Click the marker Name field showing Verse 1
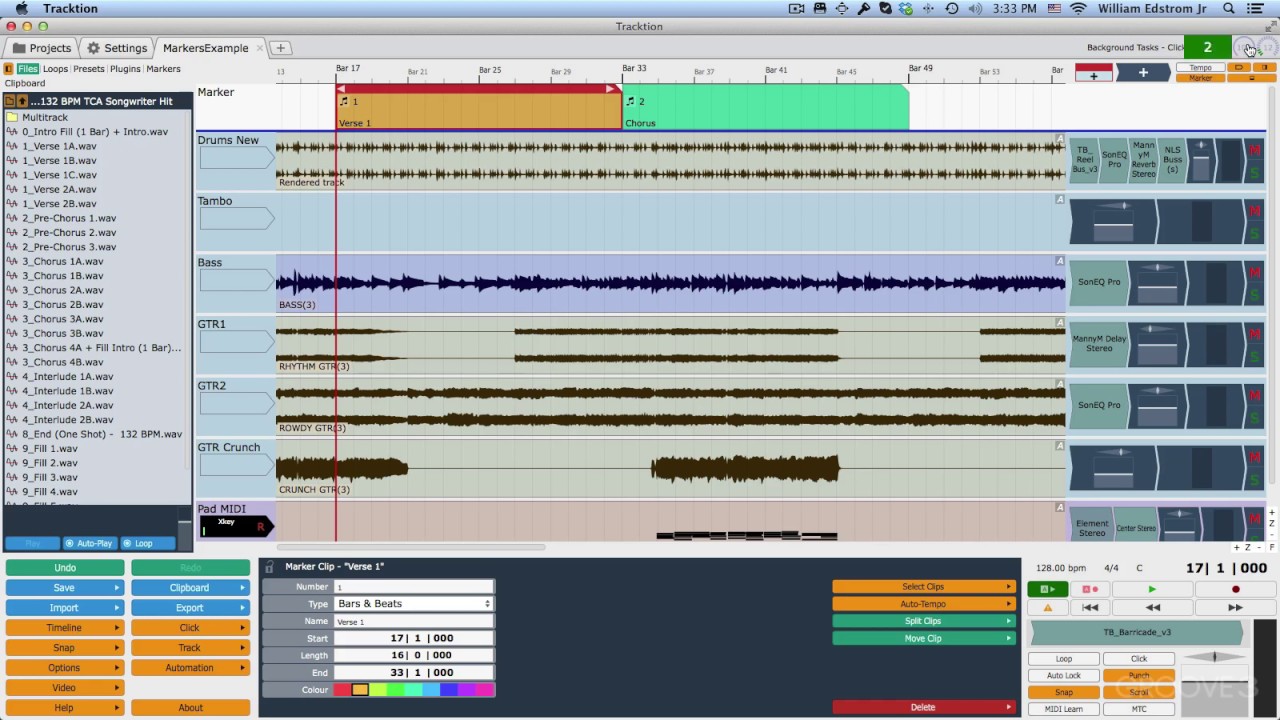 pyautogui.click(x=413, y=621)
